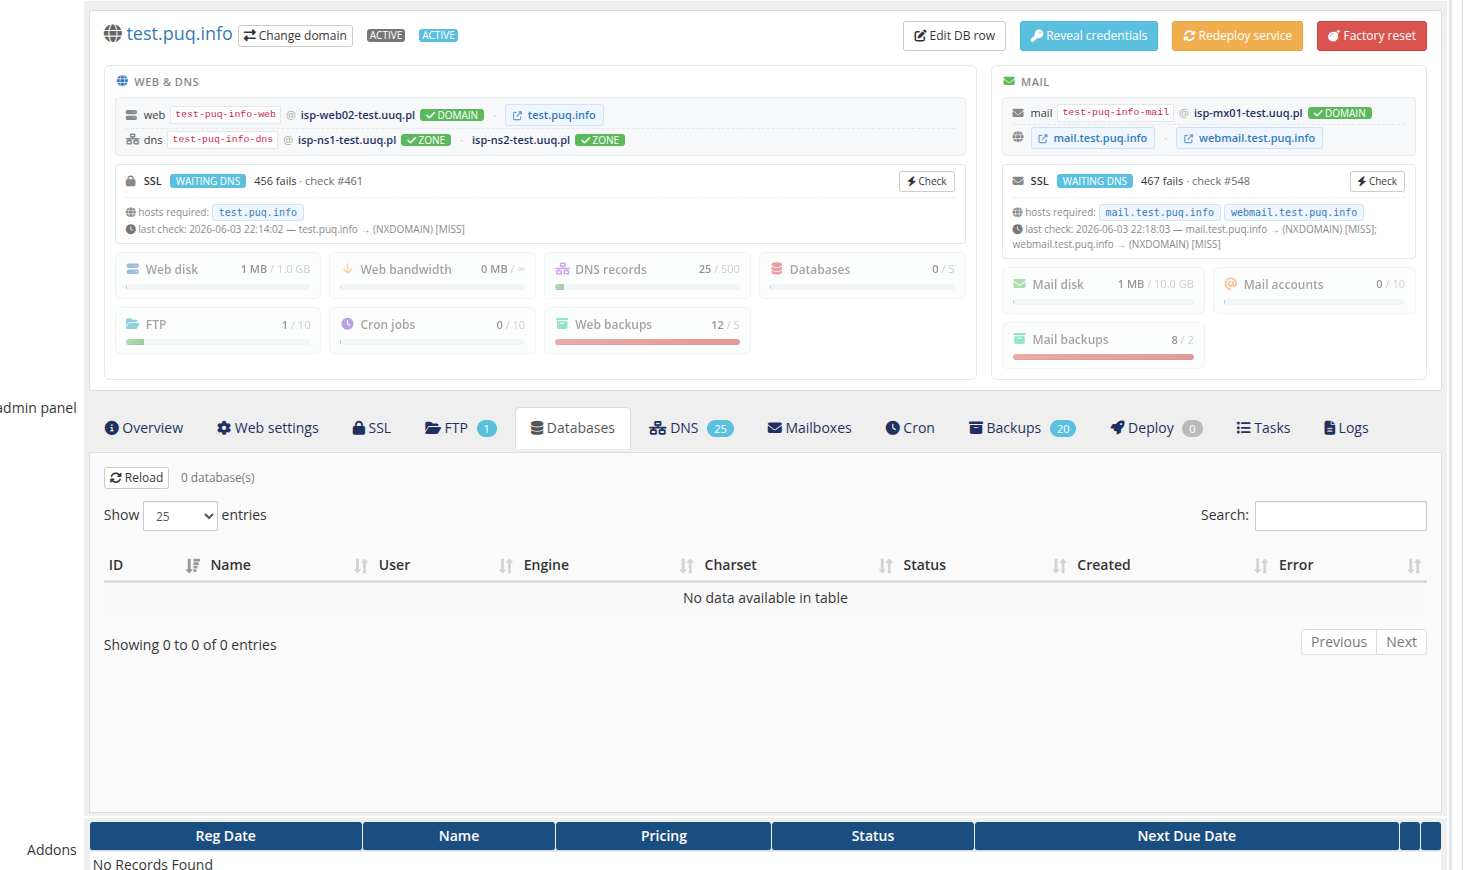
Task: Click the WEB & DNS section globe icon
Action: click(122, 82)
